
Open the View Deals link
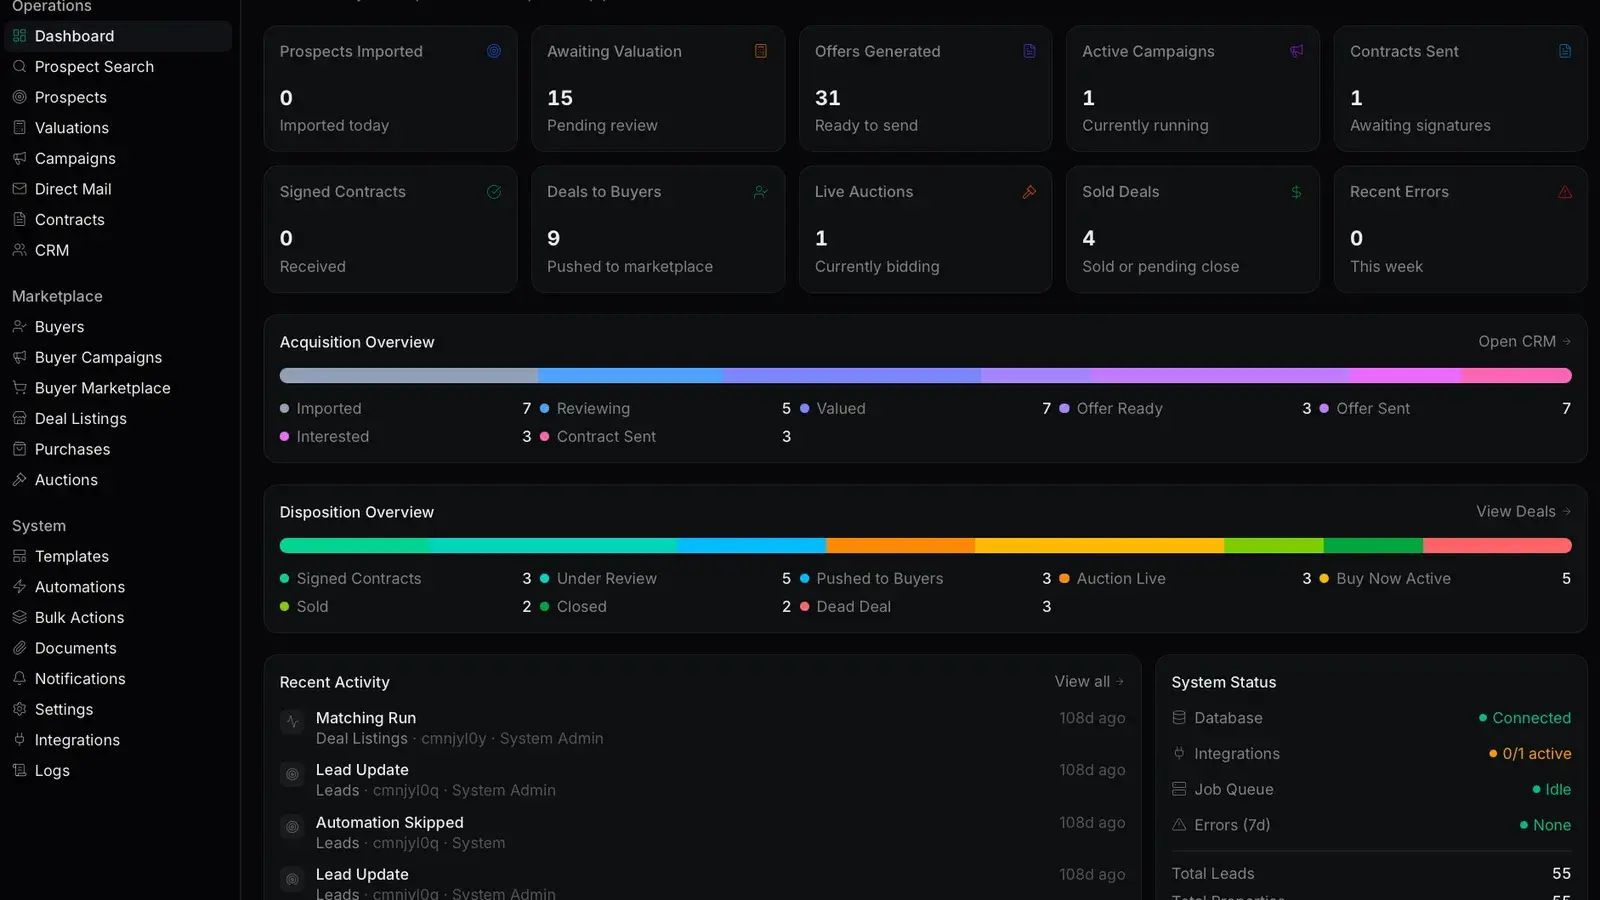[x=1523, y=512]
